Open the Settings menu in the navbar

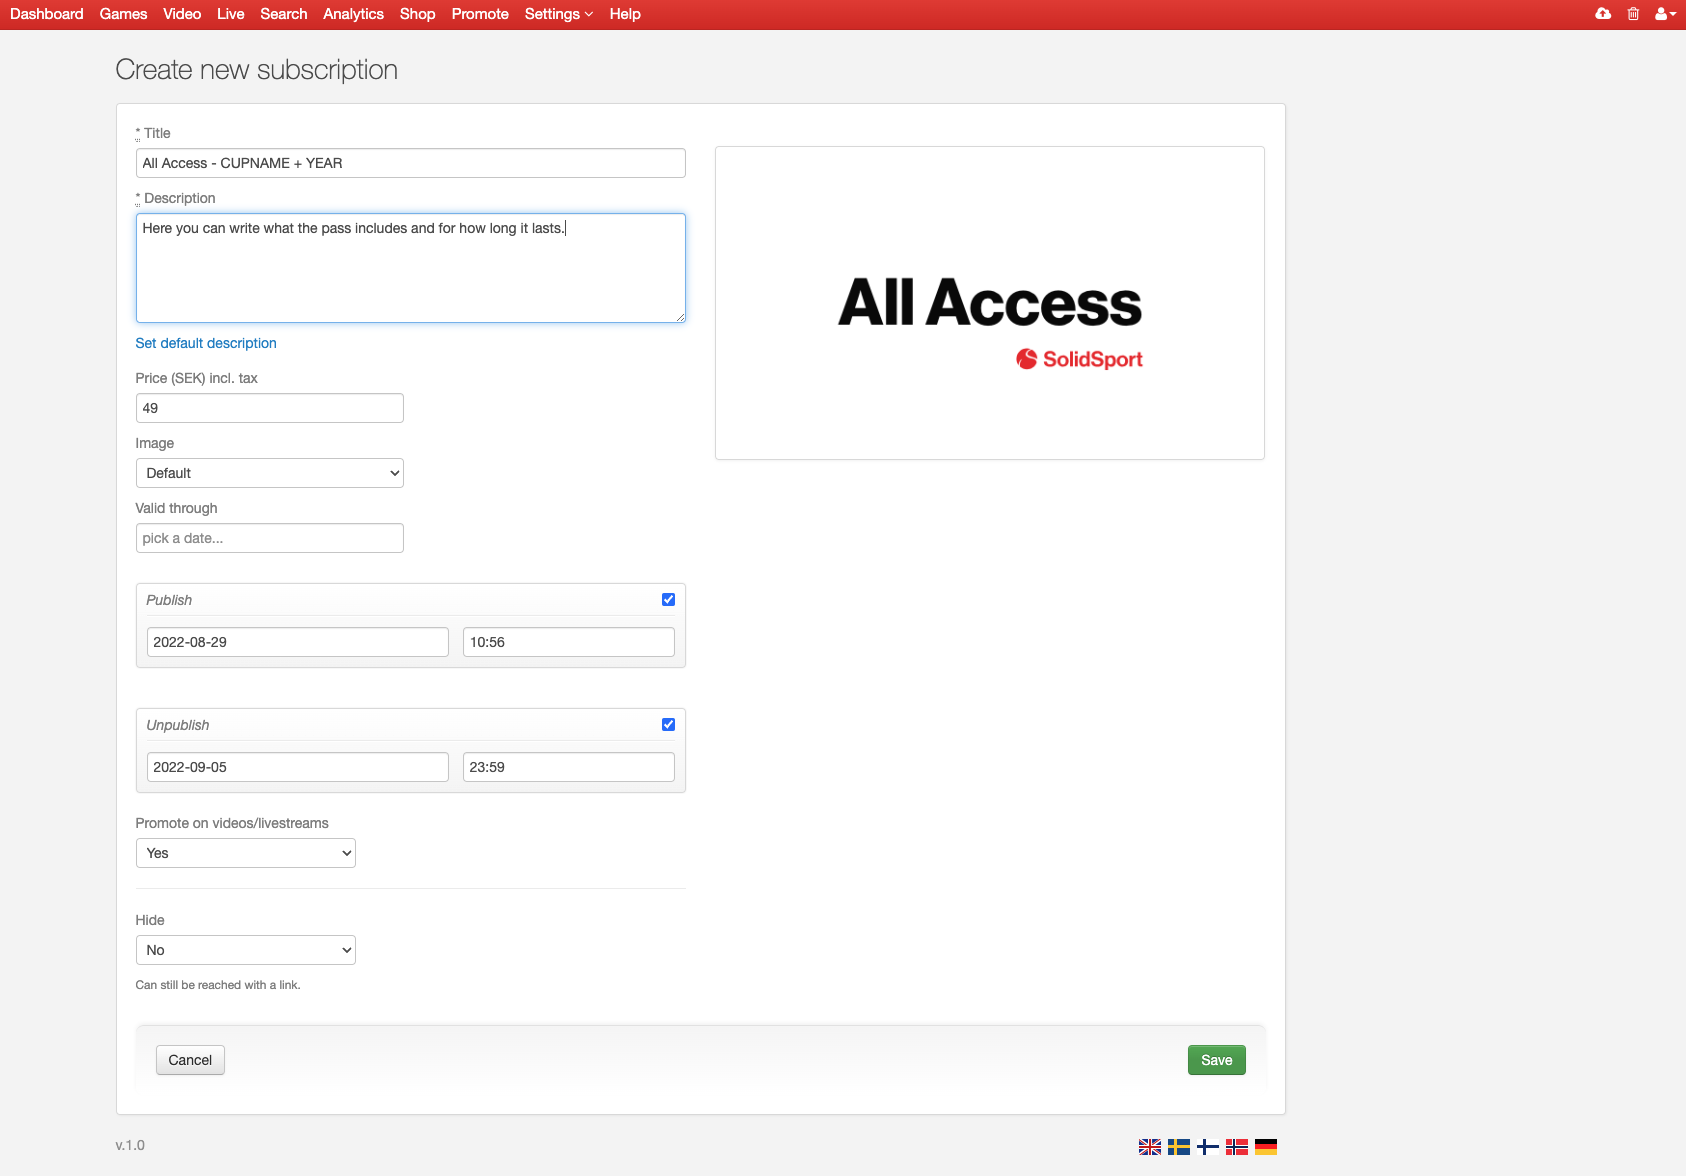558,14
